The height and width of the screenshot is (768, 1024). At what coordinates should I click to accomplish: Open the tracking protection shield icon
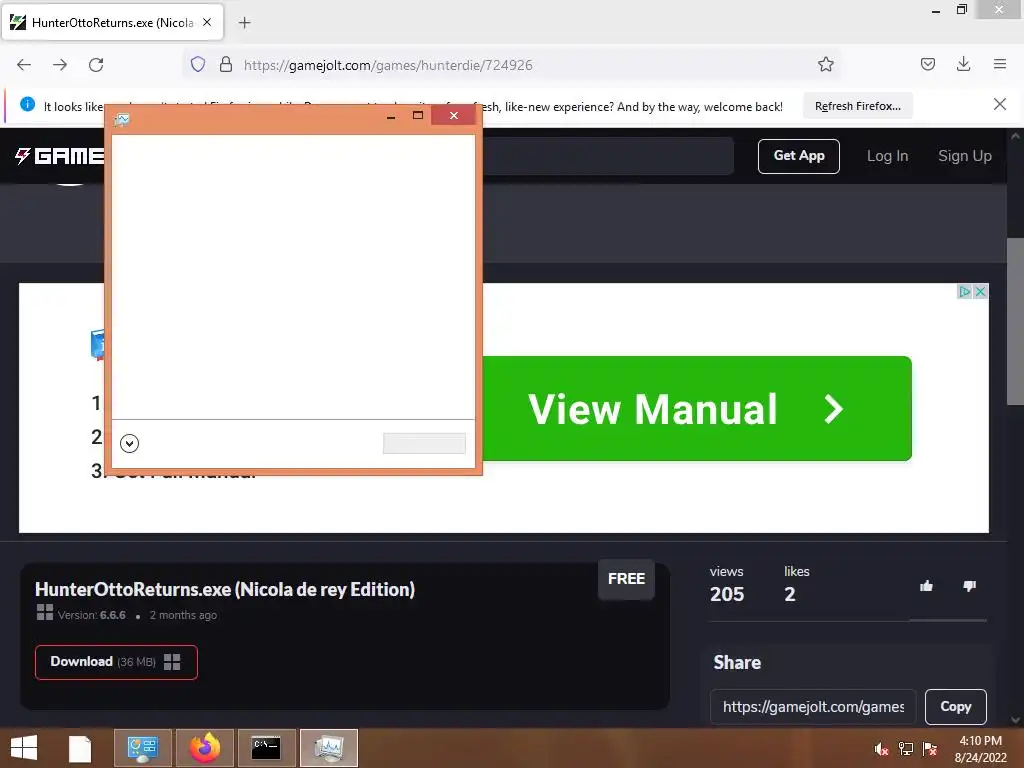pos(198,64)
